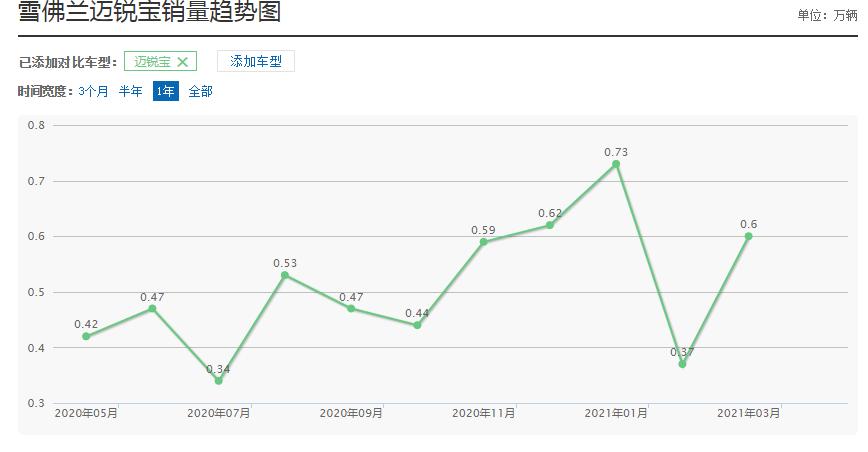Viewport: 868px width, 452px height.
Task: Click the 2020年07月 axis label
Action: [219, 413]
